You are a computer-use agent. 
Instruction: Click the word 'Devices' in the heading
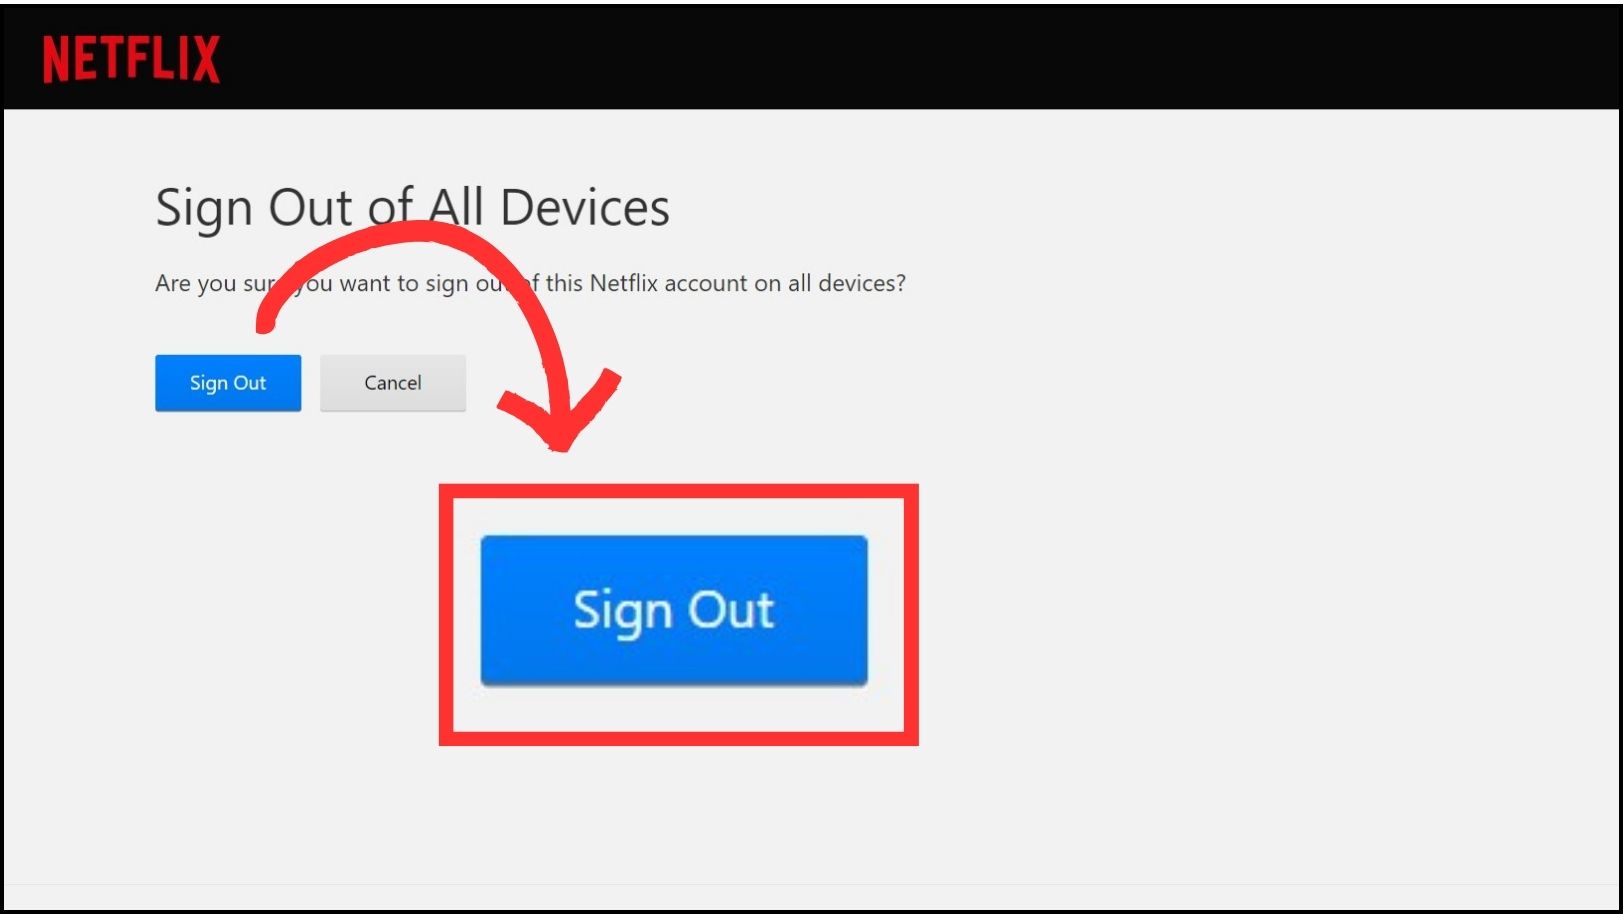(585, 208)
